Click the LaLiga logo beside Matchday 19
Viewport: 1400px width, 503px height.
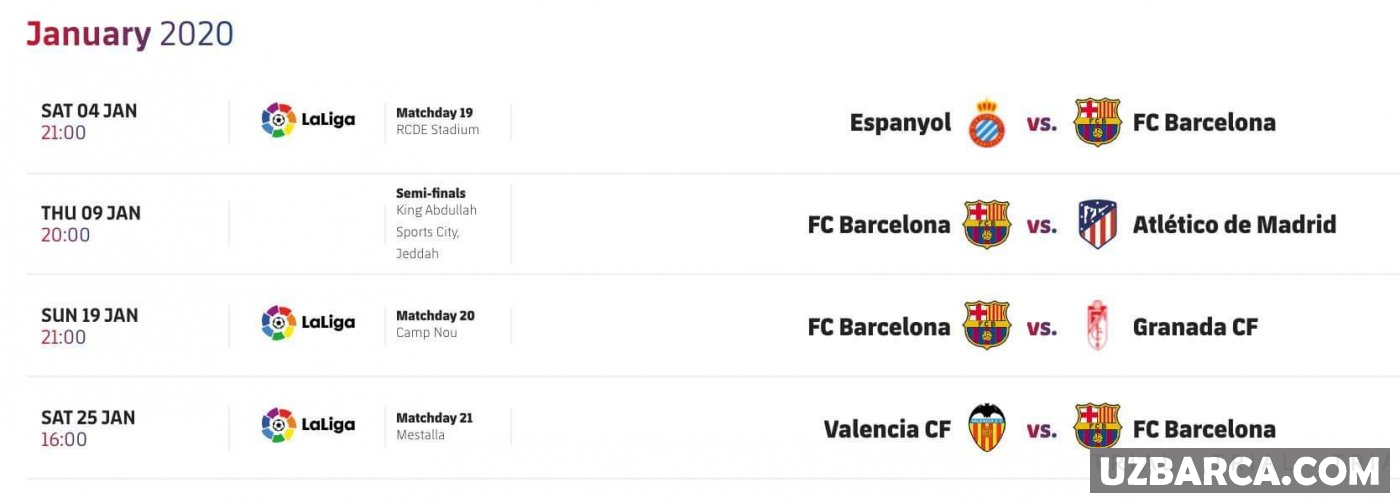click(x=308, y=121)
